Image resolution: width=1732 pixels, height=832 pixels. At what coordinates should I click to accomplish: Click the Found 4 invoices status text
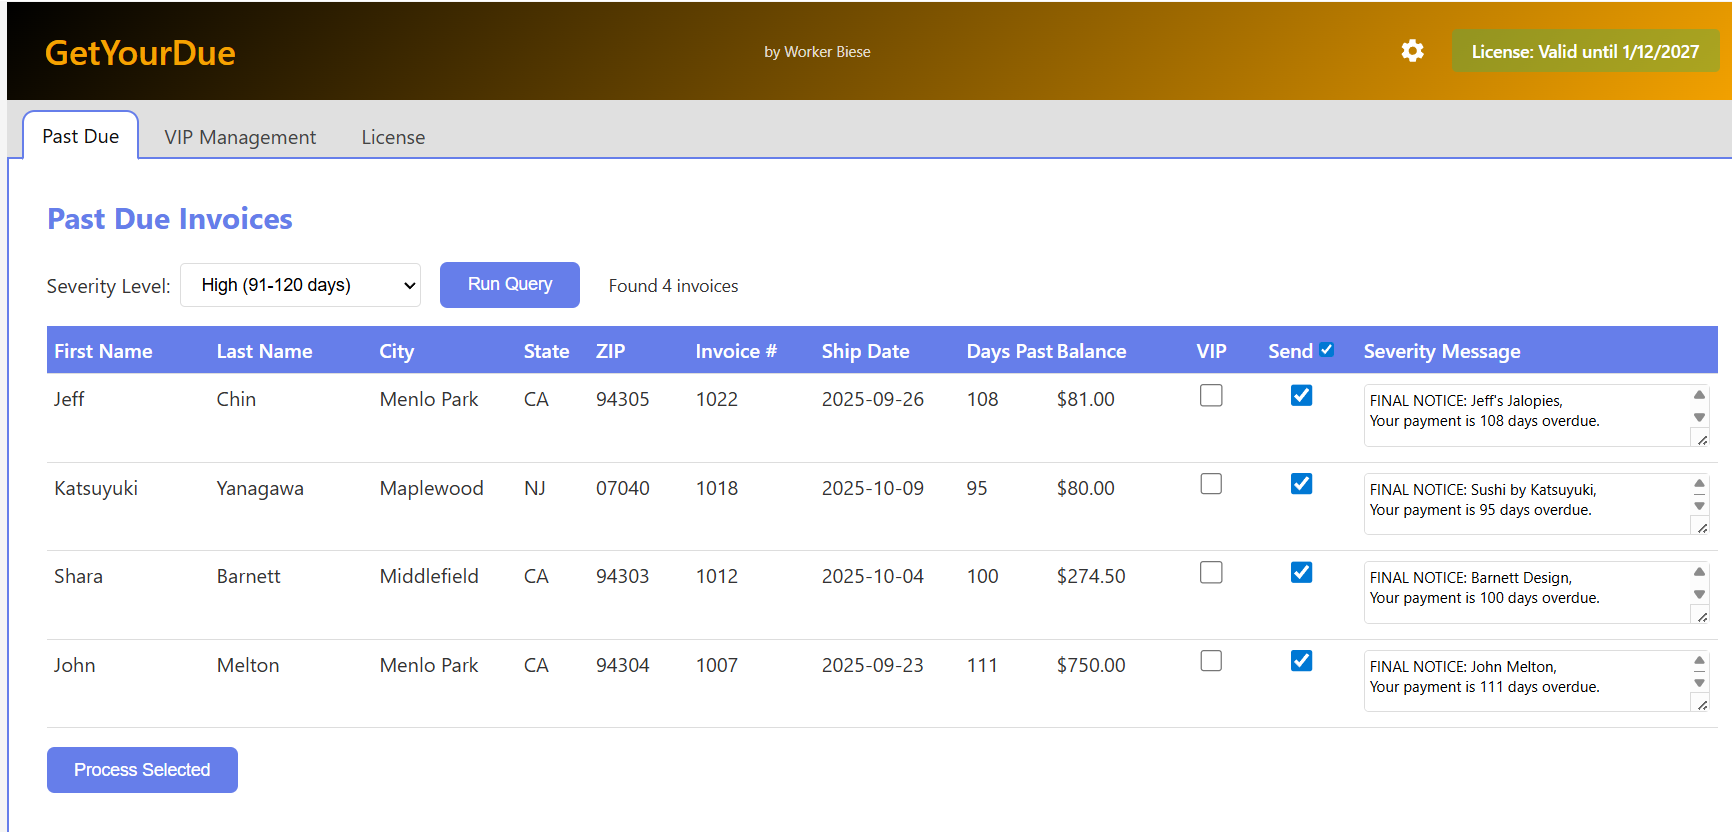[x=673, y=286]
